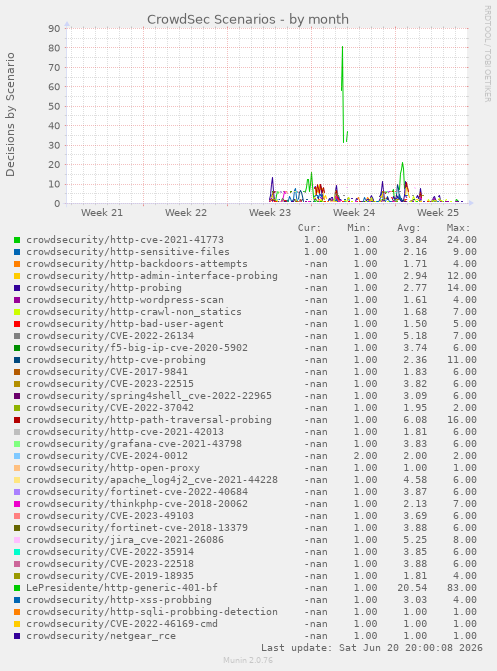Image resolution: width=497 pixels, height=671 pixels.
Task: Click the Week 25 axis label
Action: click(x=438, y=213)
